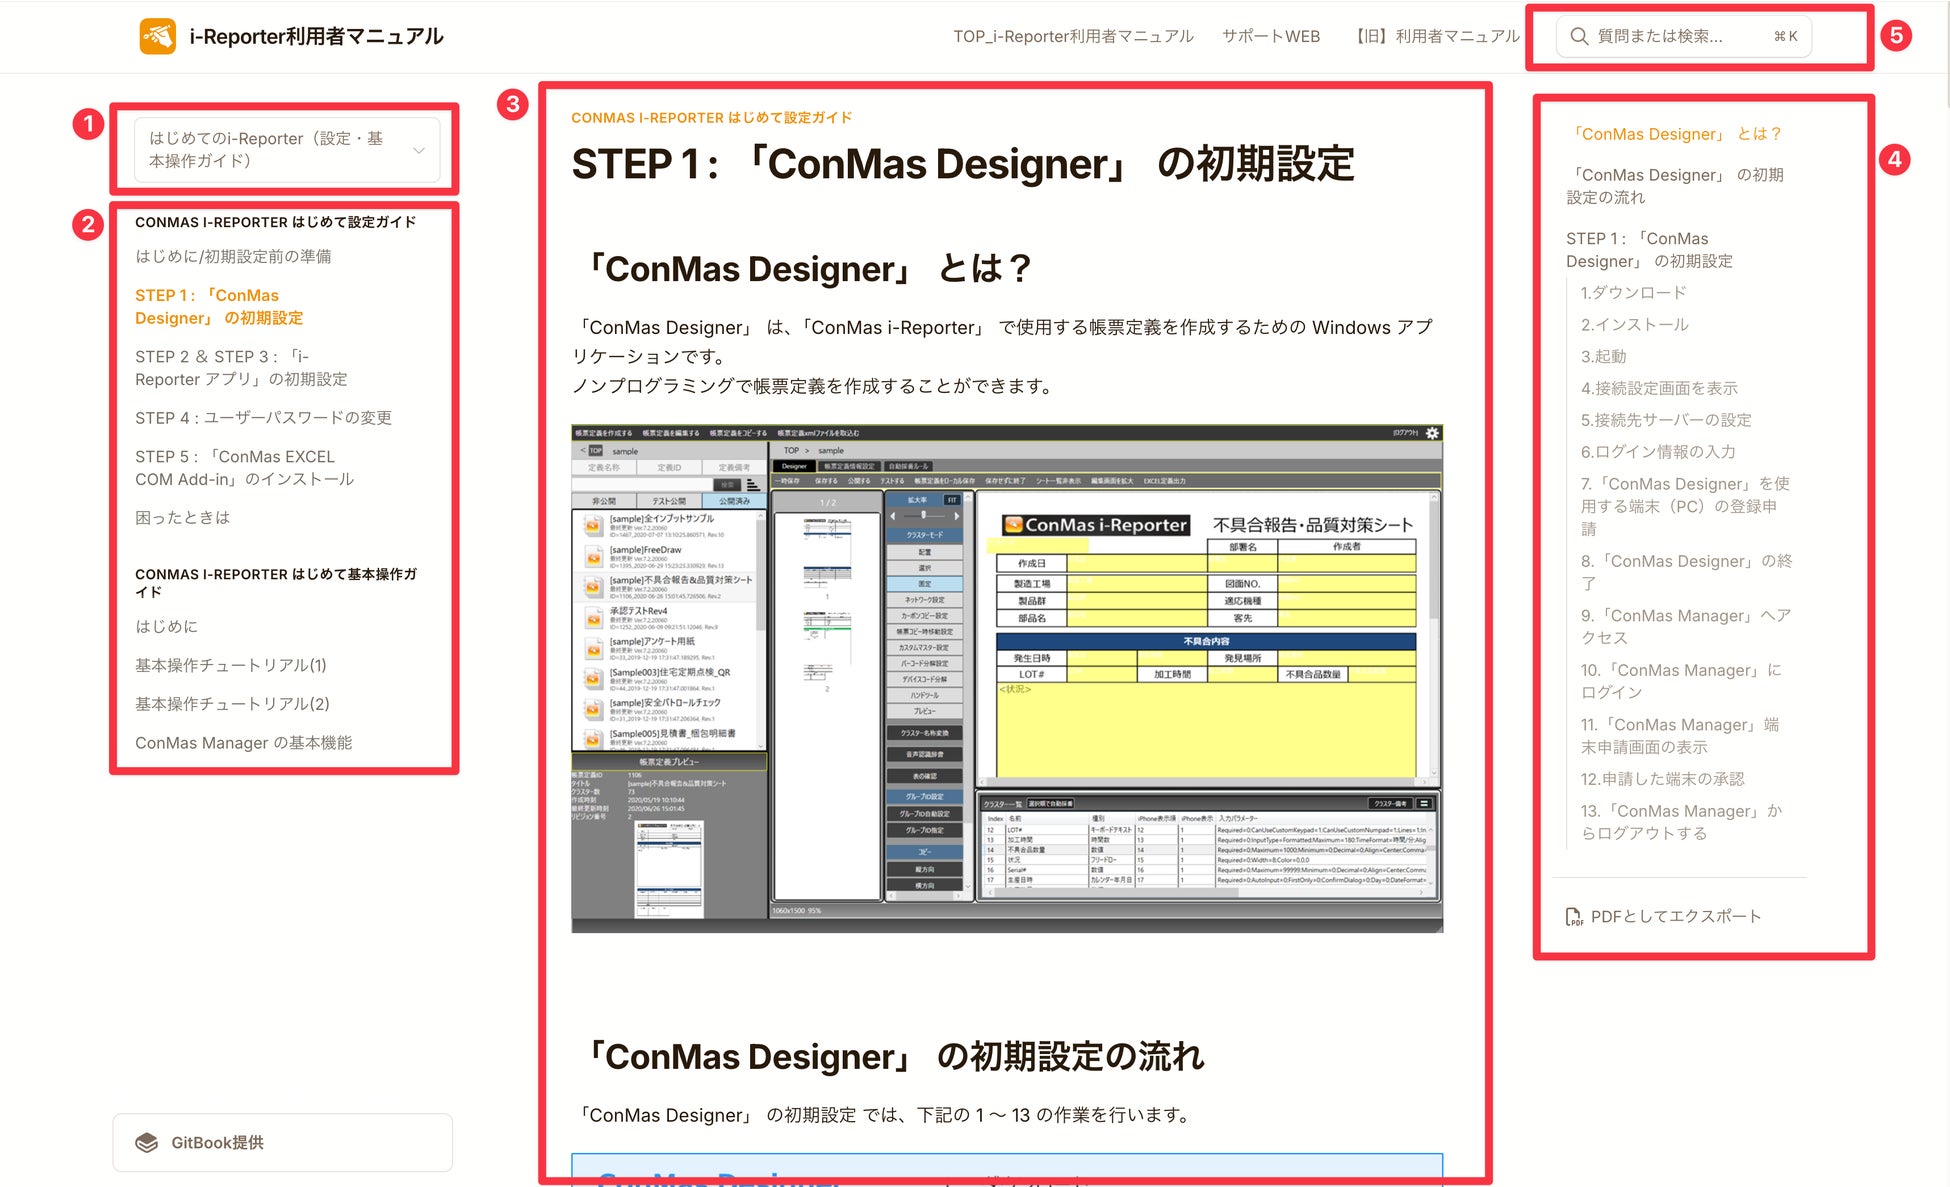Click the PDF export icon
Viewport: 1950px width, 1187px height.
[1573, 916]
